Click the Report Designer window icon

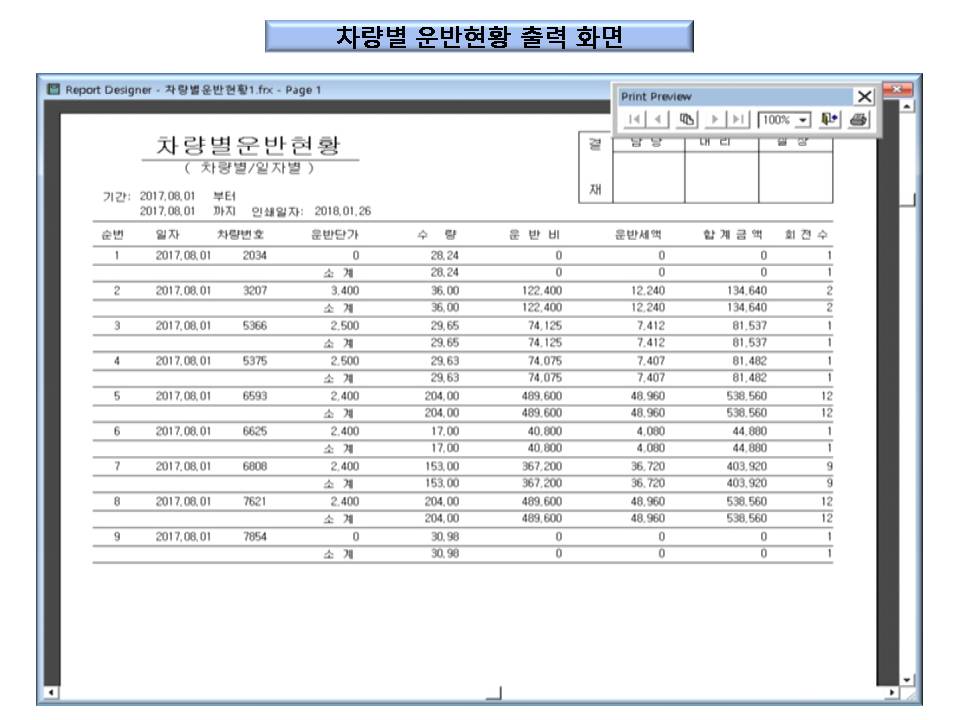tap(53, 89)
